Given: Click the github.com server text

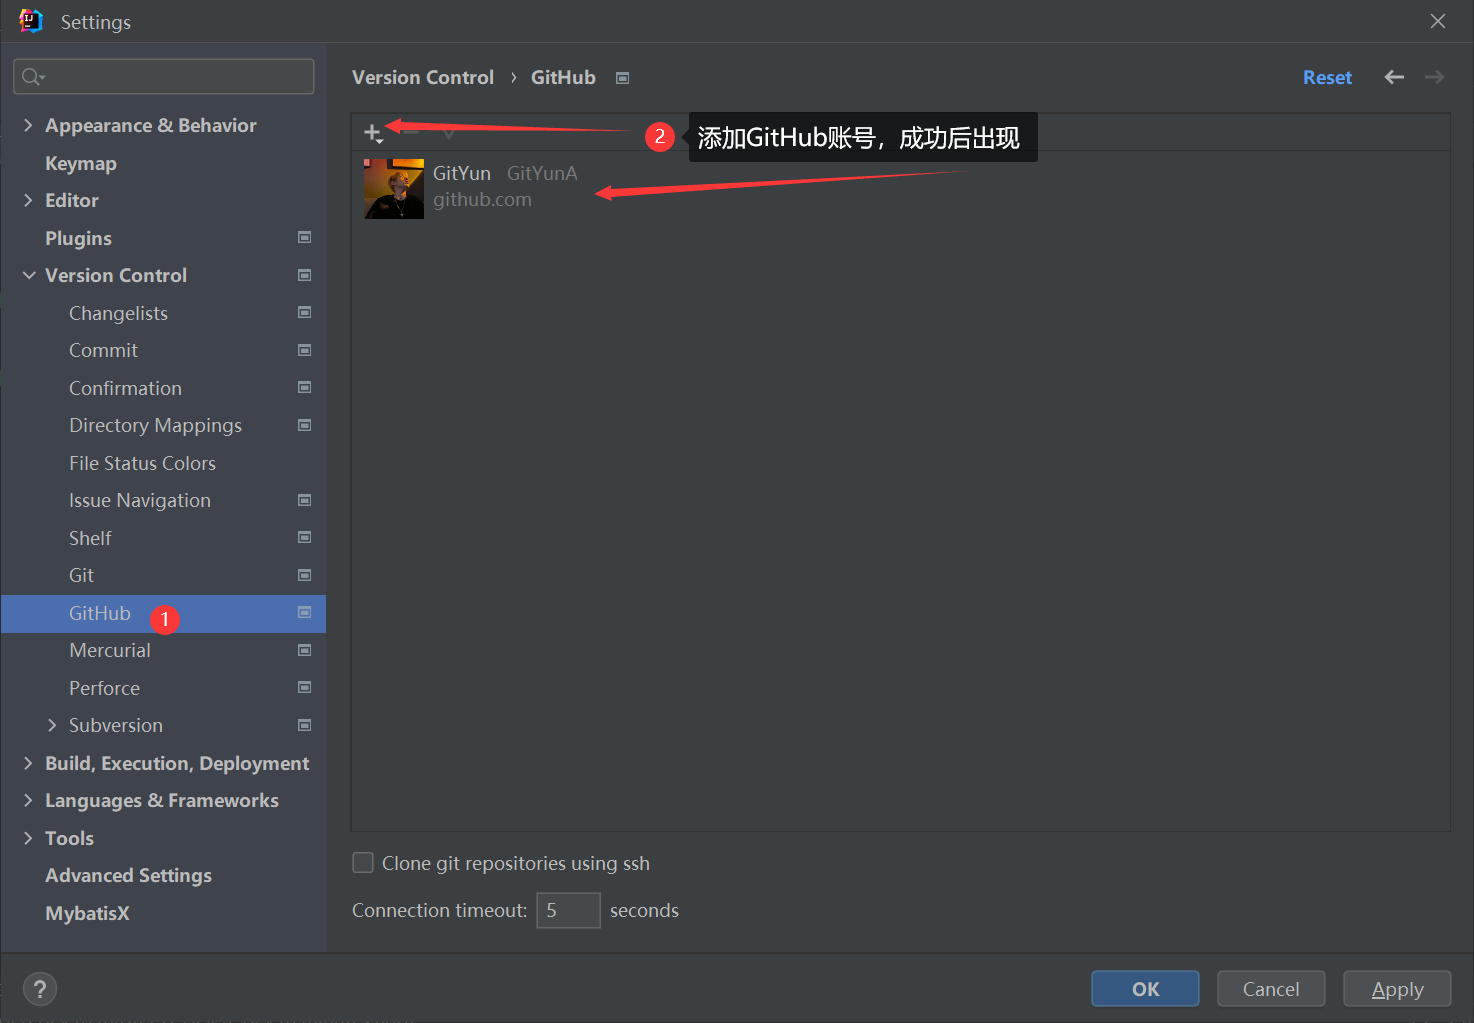Looking at the screenshot, I should [x=482, y=200].
